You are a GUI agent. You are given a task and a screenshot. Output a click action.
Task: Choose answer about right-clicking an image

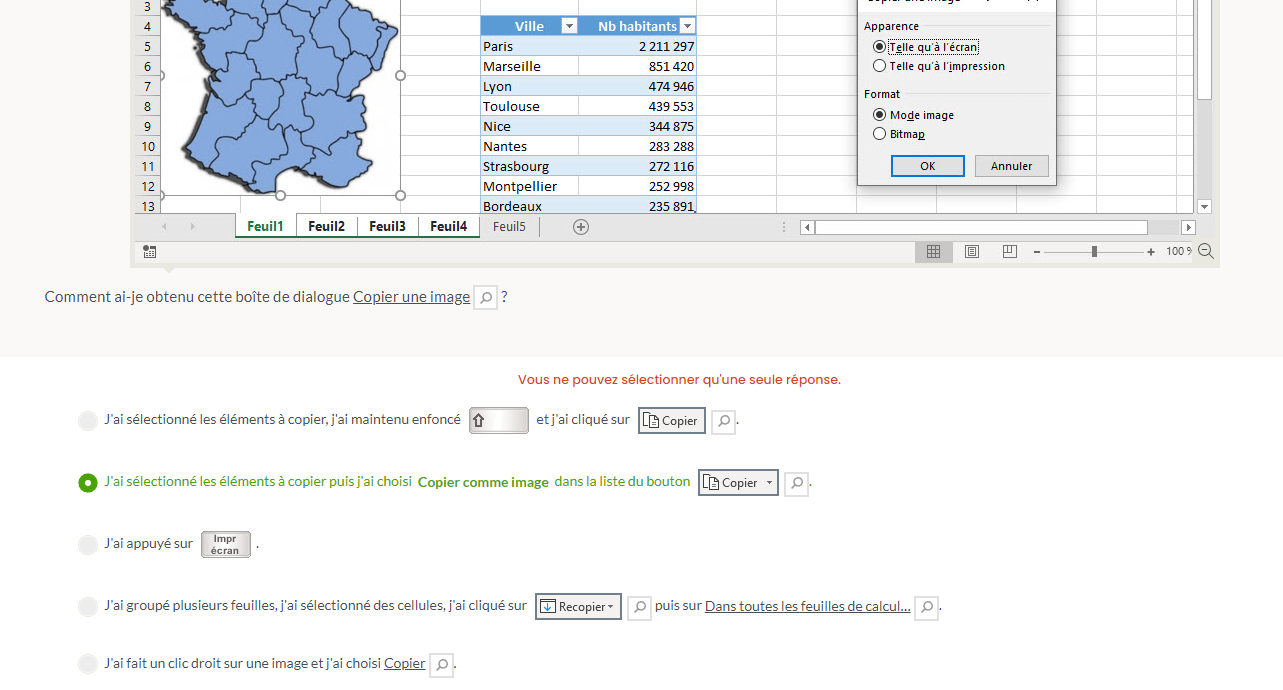88,664
